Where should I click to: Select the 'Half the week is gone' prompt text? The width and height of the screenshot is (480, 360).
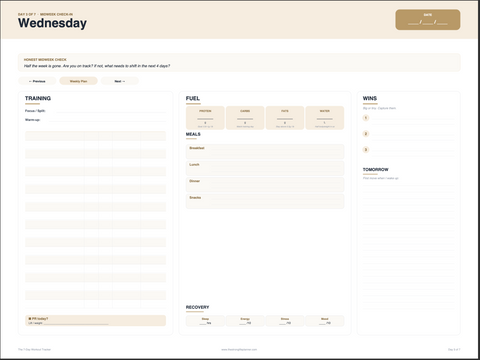tap(97, 66)
